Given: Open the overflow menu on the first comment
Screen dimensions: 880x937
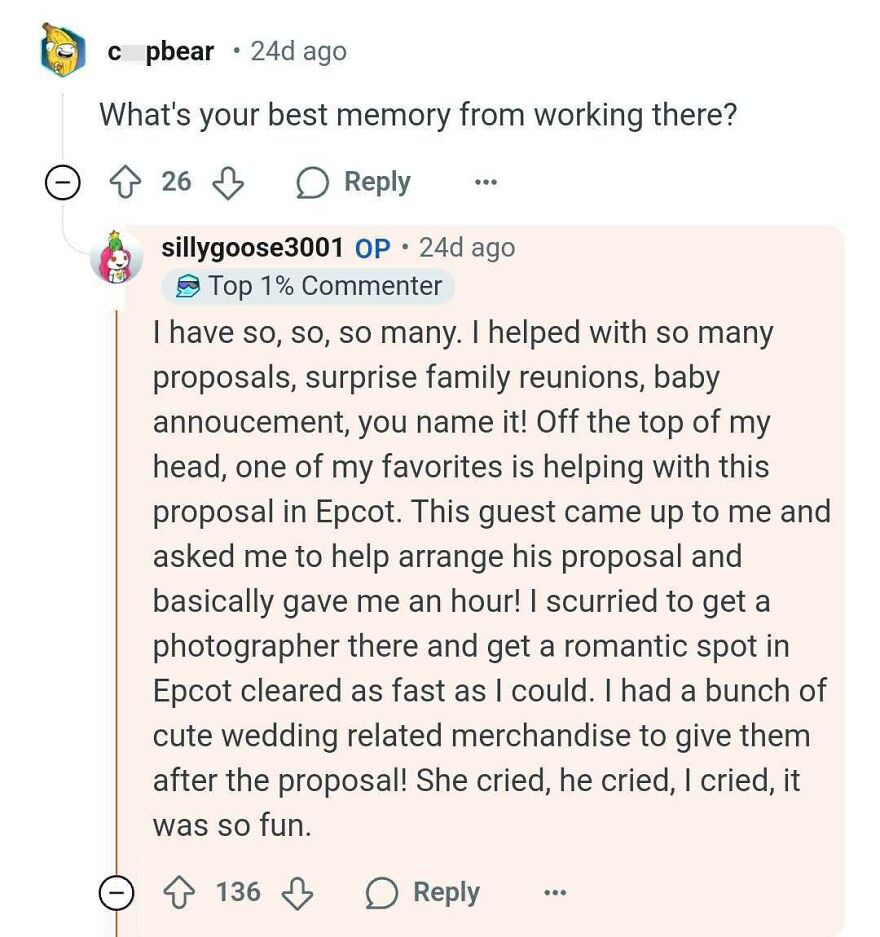Looking at the screenshot, I should 484,182.
